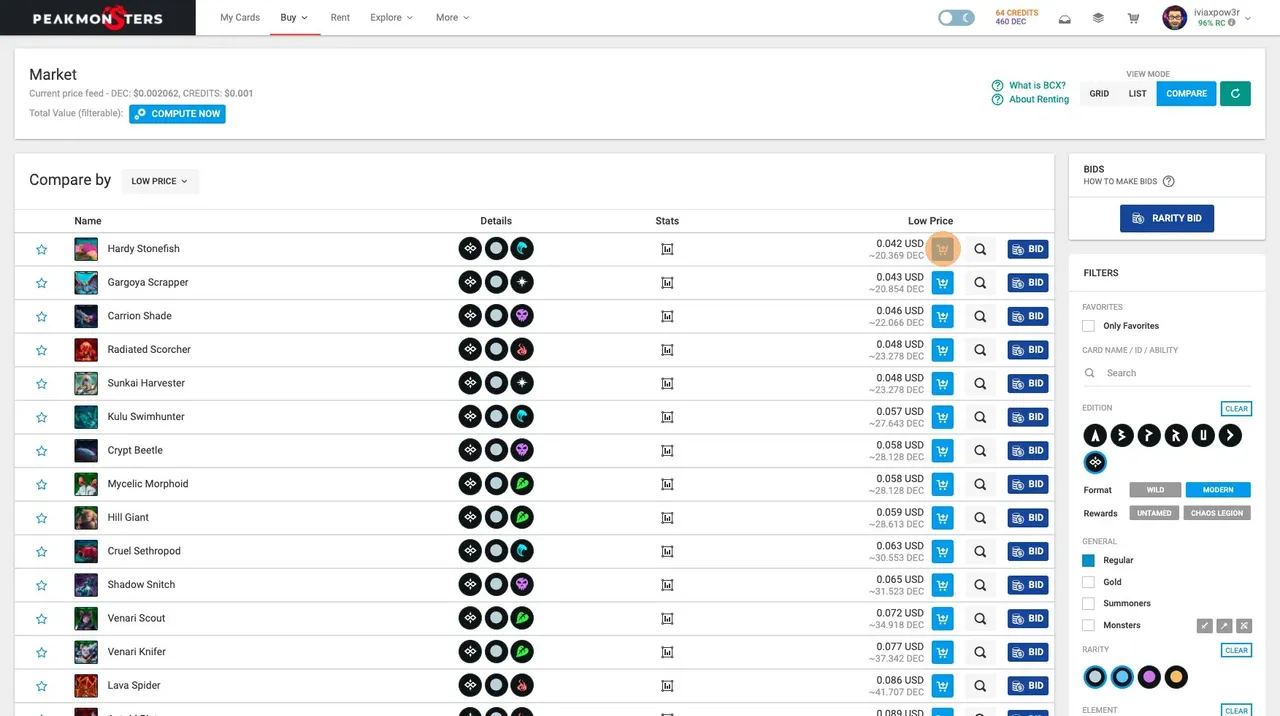Open magnifier search for Carrion Shade
Viewport: 1280px width, 716px height.
tap(980, 316)
